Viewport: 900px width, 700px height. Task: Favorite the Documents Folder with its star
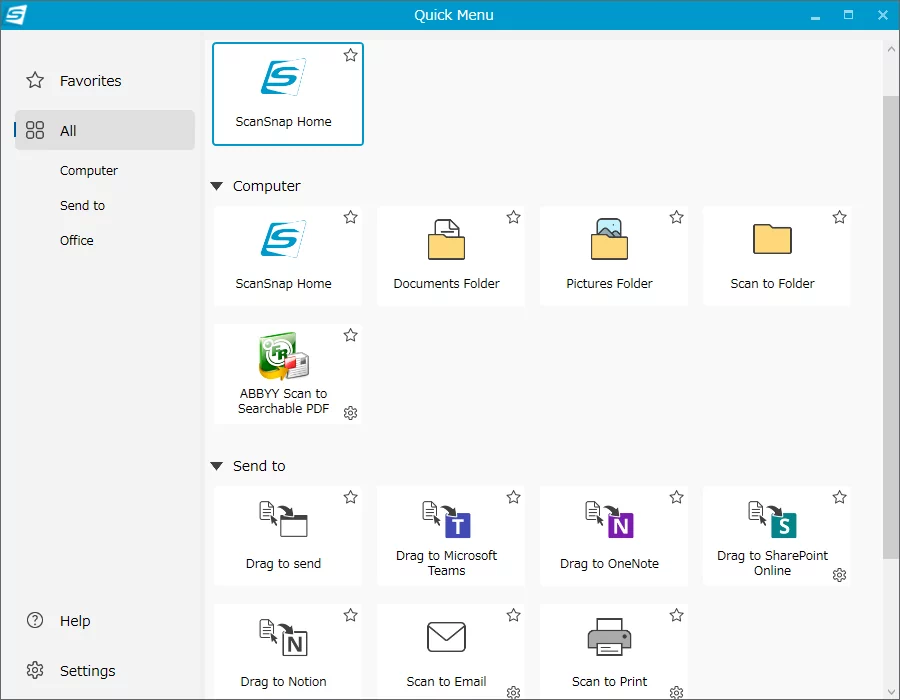click(x=513, y=217)
